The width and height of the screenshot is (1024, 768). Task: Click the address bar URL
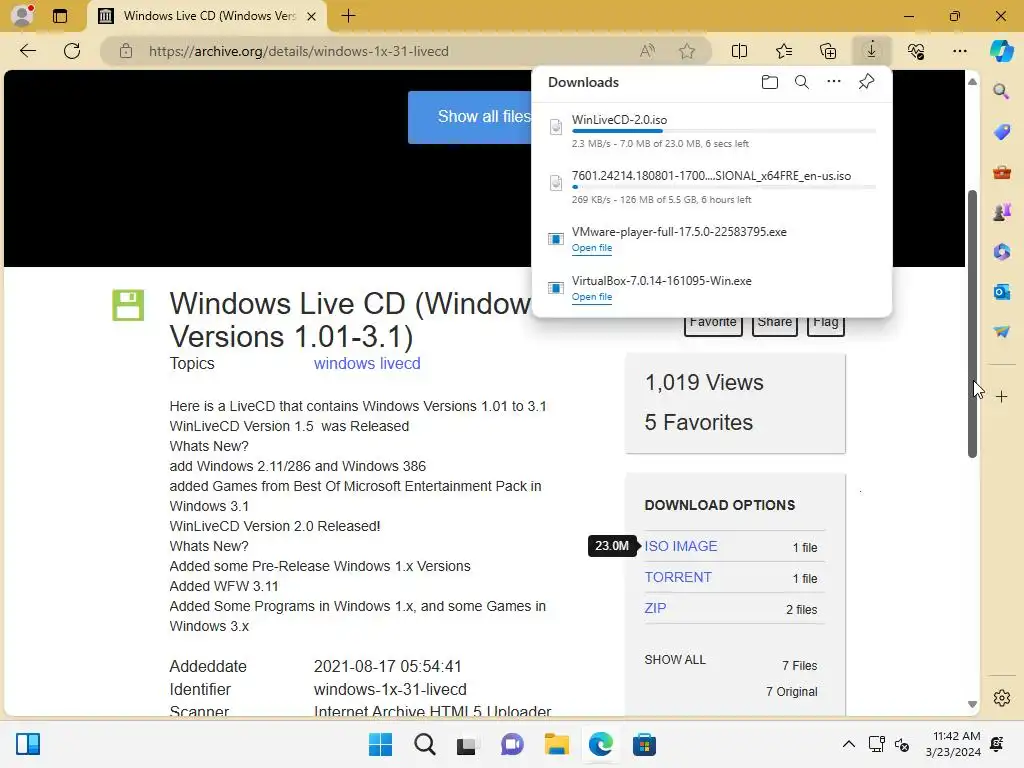click(x=298, y=51)
